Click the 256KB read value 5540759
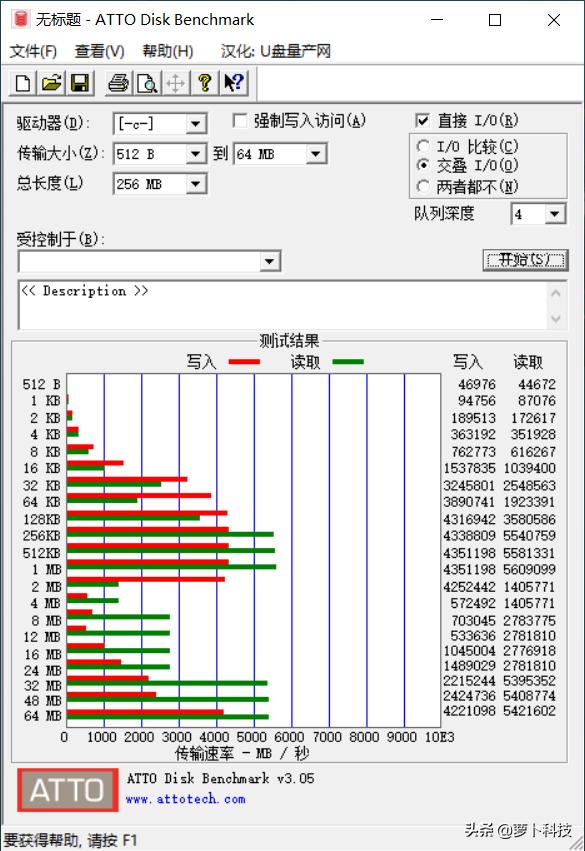 (x=530, y=536)
